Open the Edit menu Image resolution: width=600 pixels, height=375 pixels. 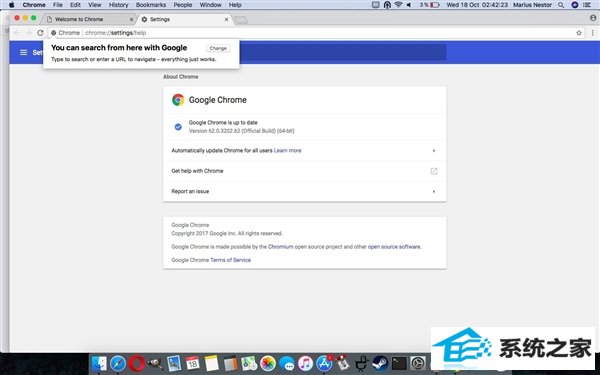click(x=75, y=5)
